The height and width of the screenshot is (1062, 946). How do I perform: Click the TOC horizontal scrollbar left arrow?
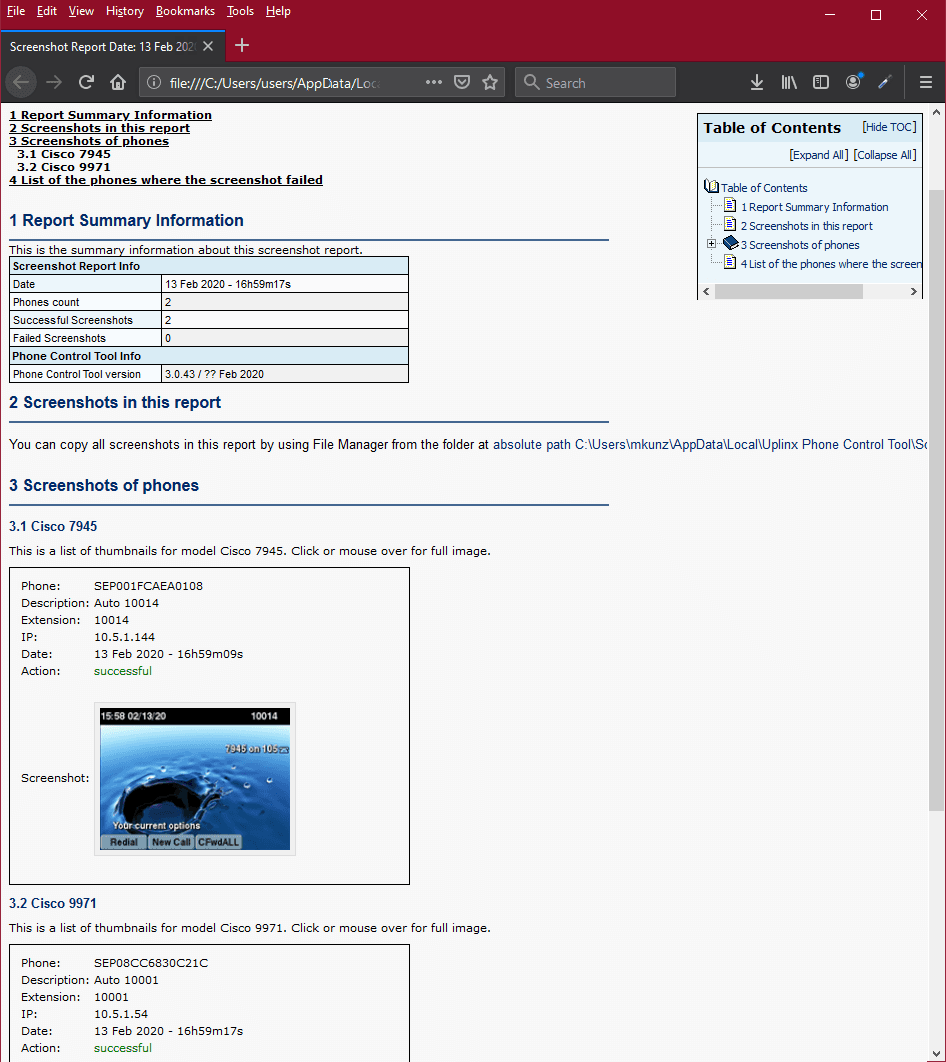[x=706, y=291]
